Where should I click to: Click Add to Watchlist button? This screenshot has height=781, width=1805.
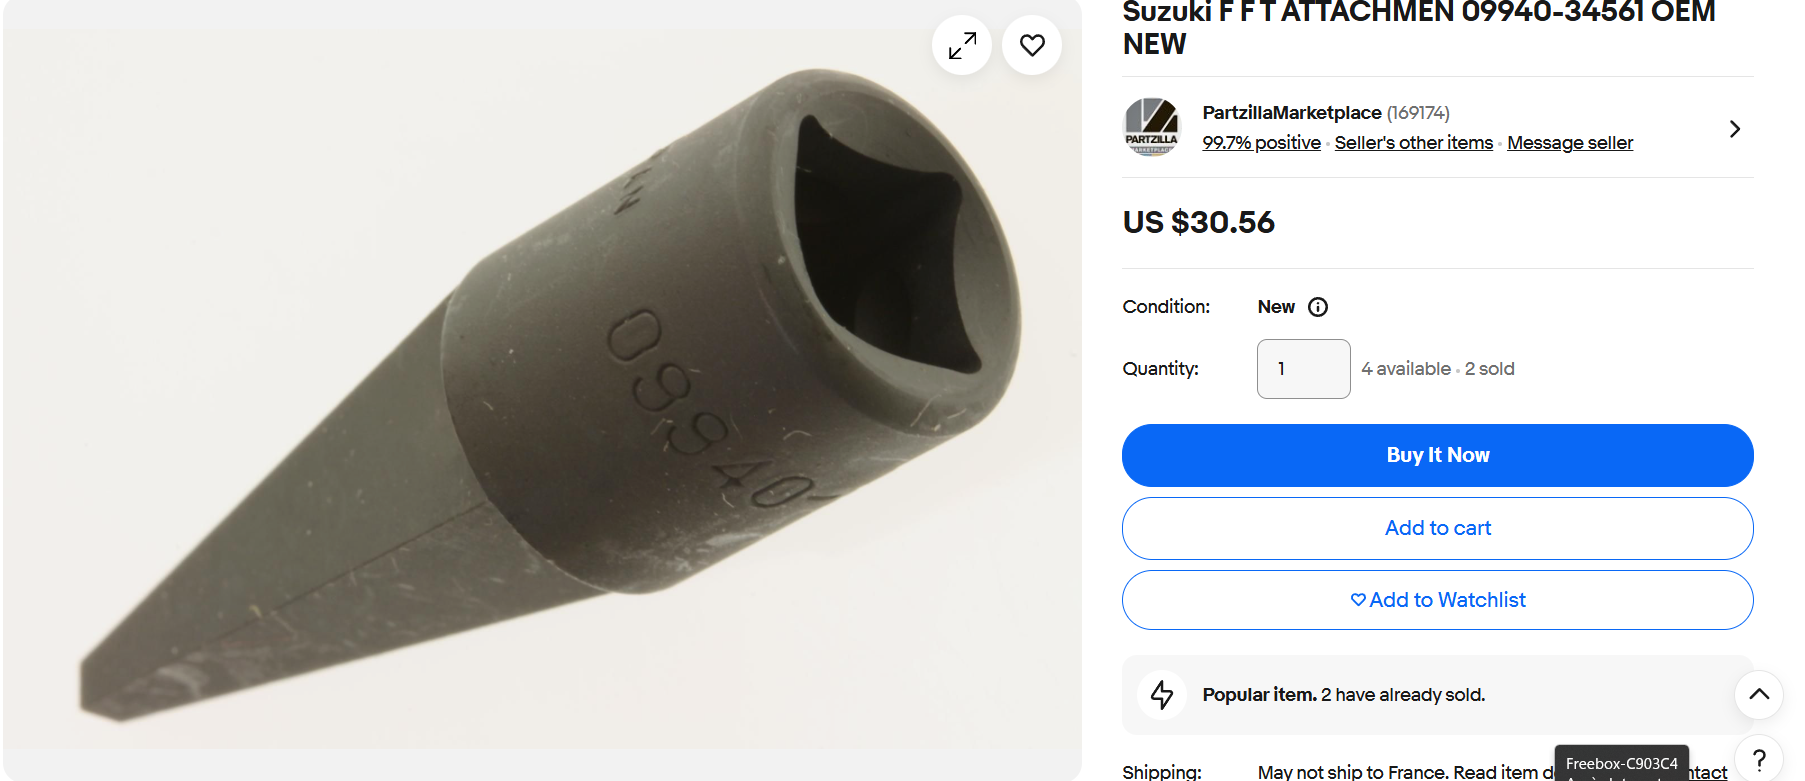click(1437, 600)
